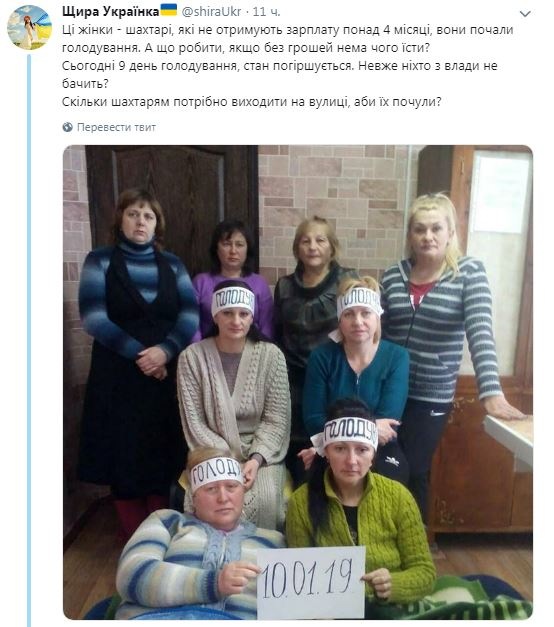Click the 10.01.19 paper sign in the photo
This screenshot has height=627, width=554.
[x=311, y=582]
